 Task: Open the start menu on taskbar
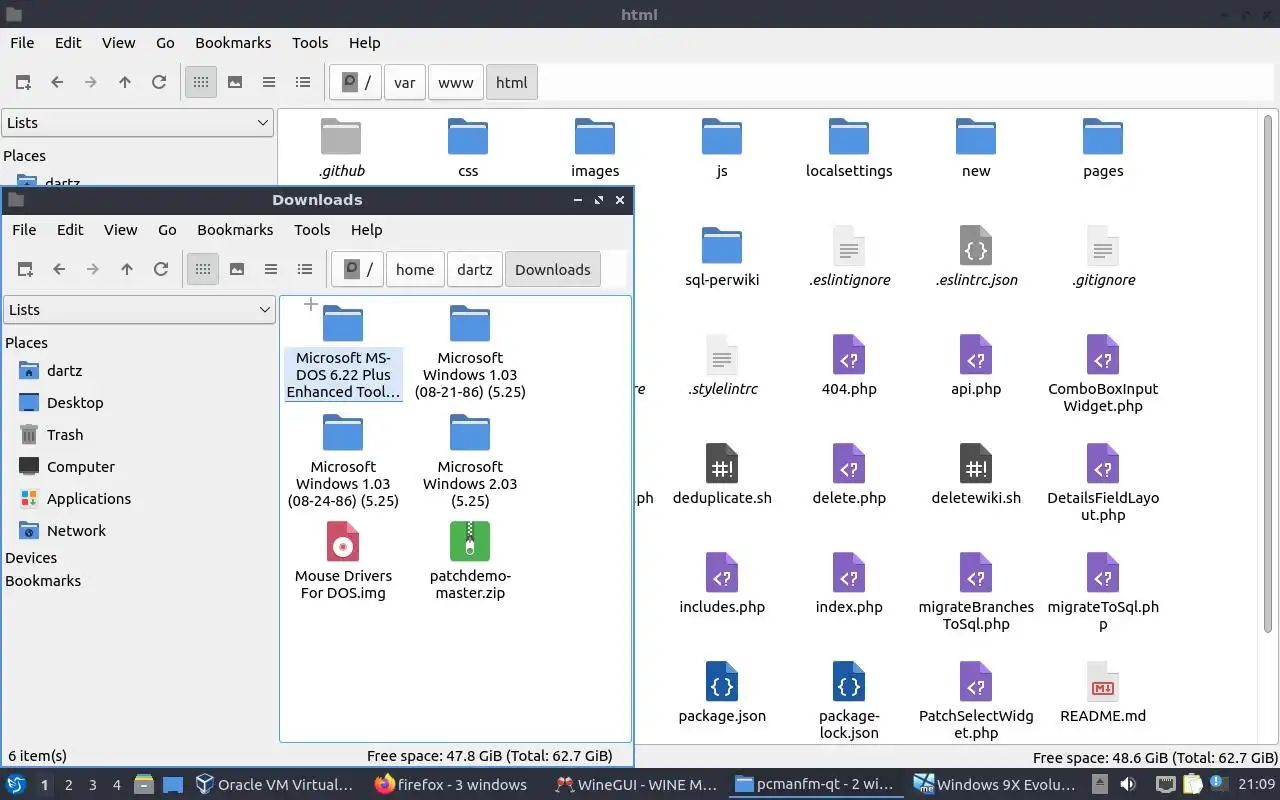[16, 784]
